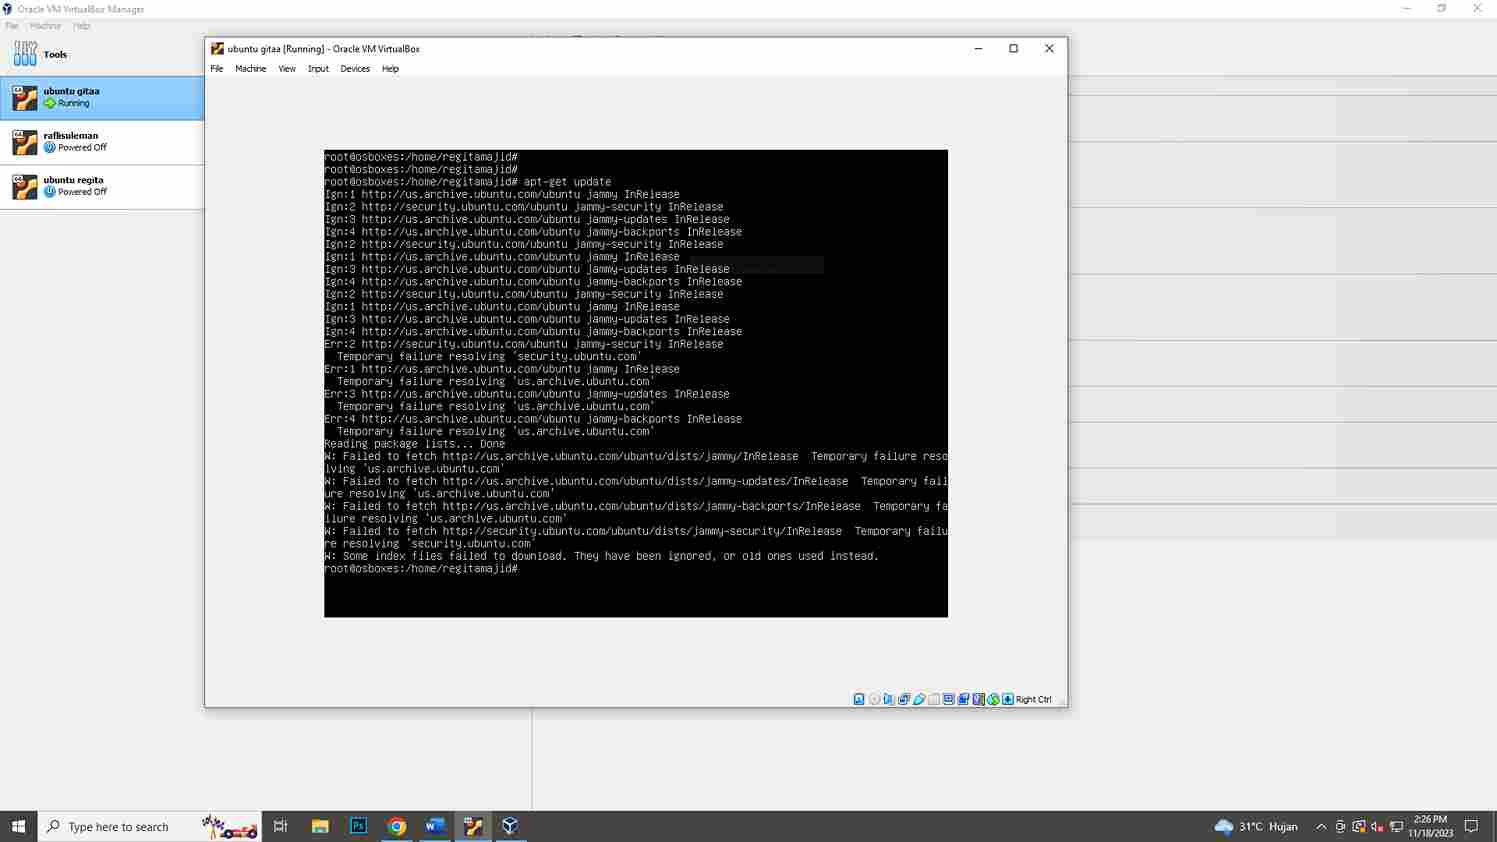Open Task View from the taskbar
1497x842 pixels.
click(281, 826)
